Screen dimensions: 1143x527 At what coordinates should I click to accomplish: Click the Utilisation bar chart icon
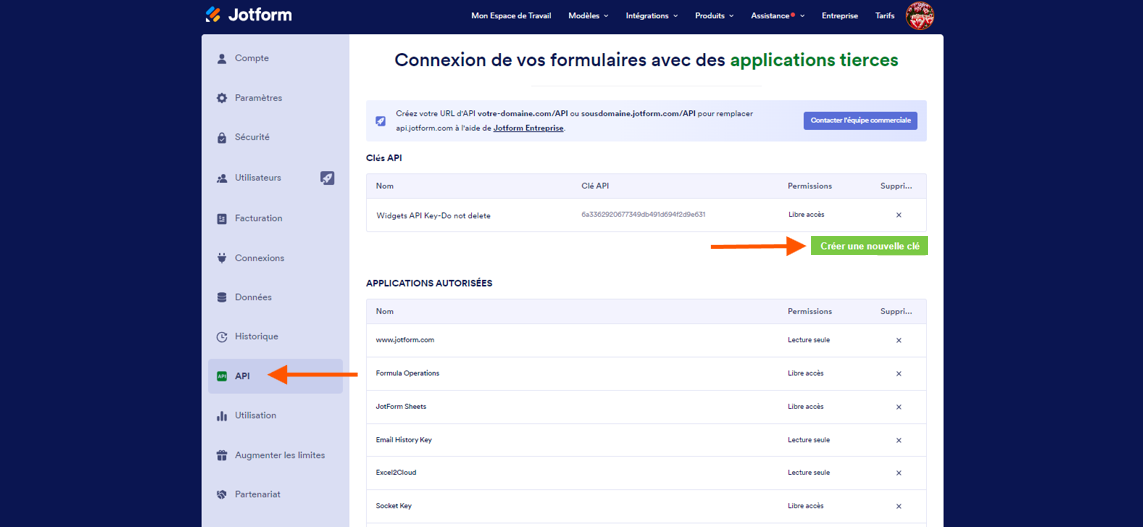(x=222, y=415)
